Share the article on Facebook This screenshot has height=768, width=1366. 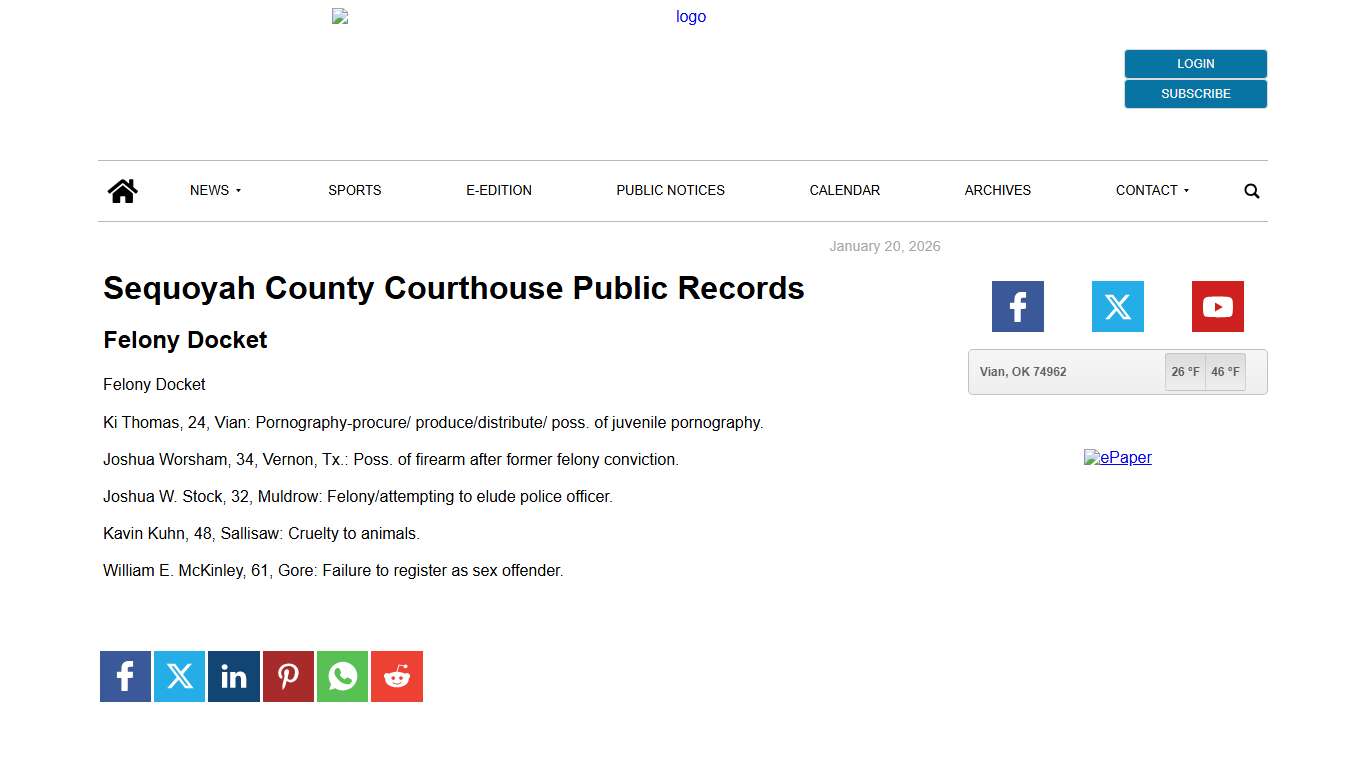point(125,676)
